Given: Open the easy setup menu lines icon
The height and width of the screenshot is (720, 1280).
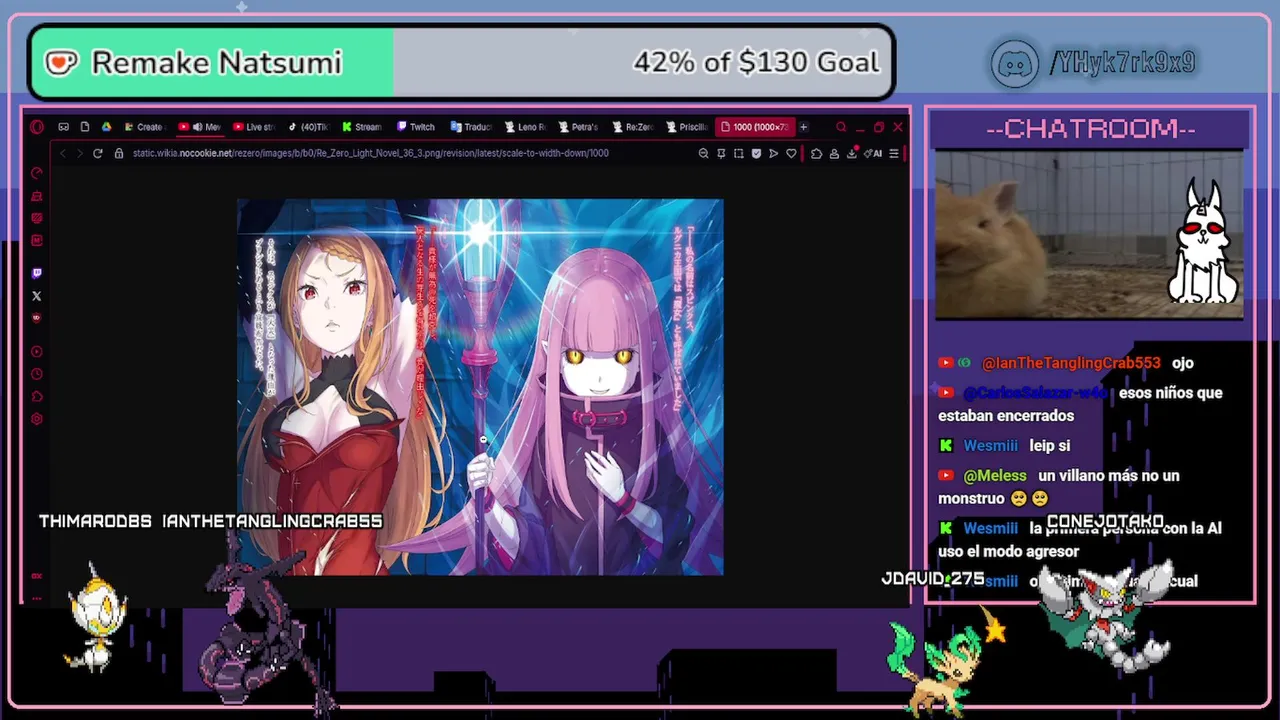Looking at the screenshot, I should 893,153.
